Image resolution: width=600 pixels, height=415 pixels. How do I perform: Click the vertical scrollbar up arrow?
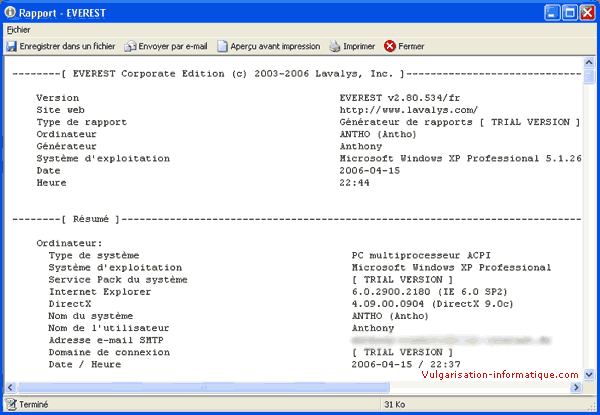tap(589, 62)
